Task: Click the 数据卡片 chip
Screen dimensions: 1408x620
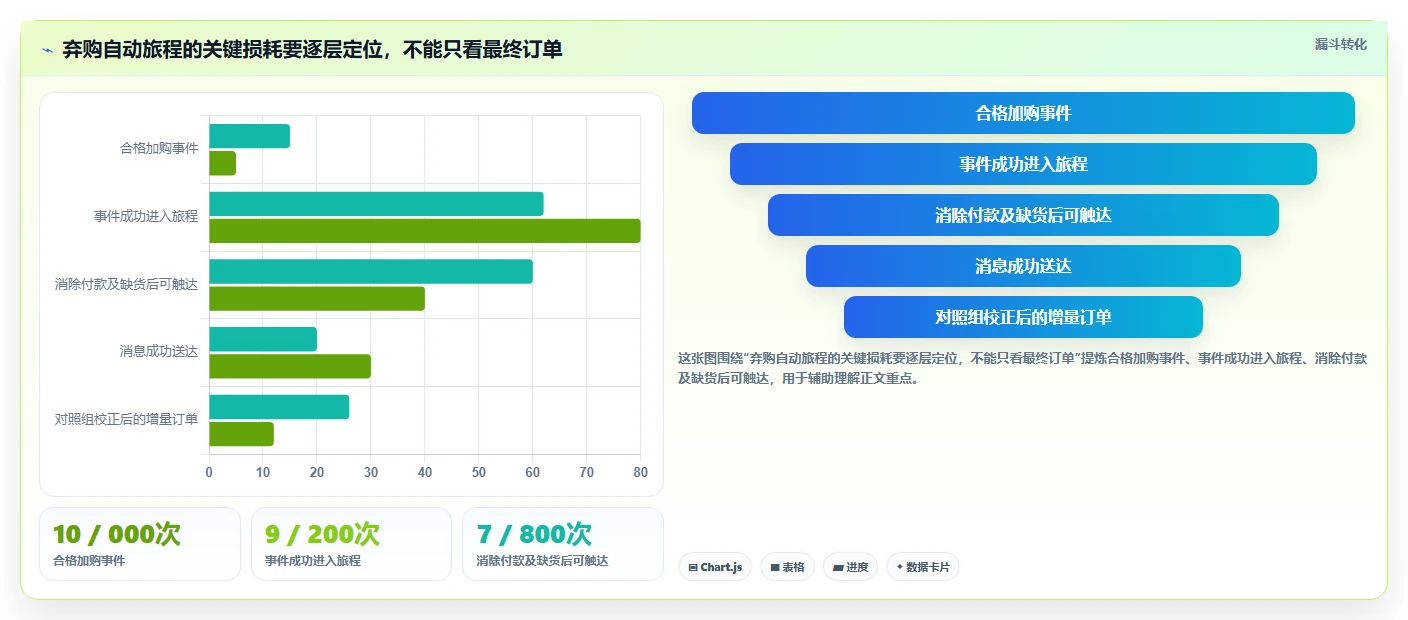Action: coord(922,567)
